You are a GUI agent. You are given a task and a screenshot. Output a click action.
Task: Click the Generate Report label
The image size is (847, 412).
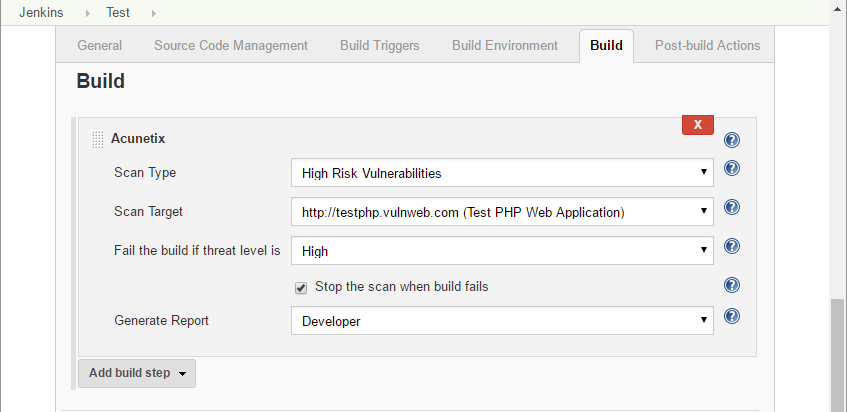coord(161,321)
